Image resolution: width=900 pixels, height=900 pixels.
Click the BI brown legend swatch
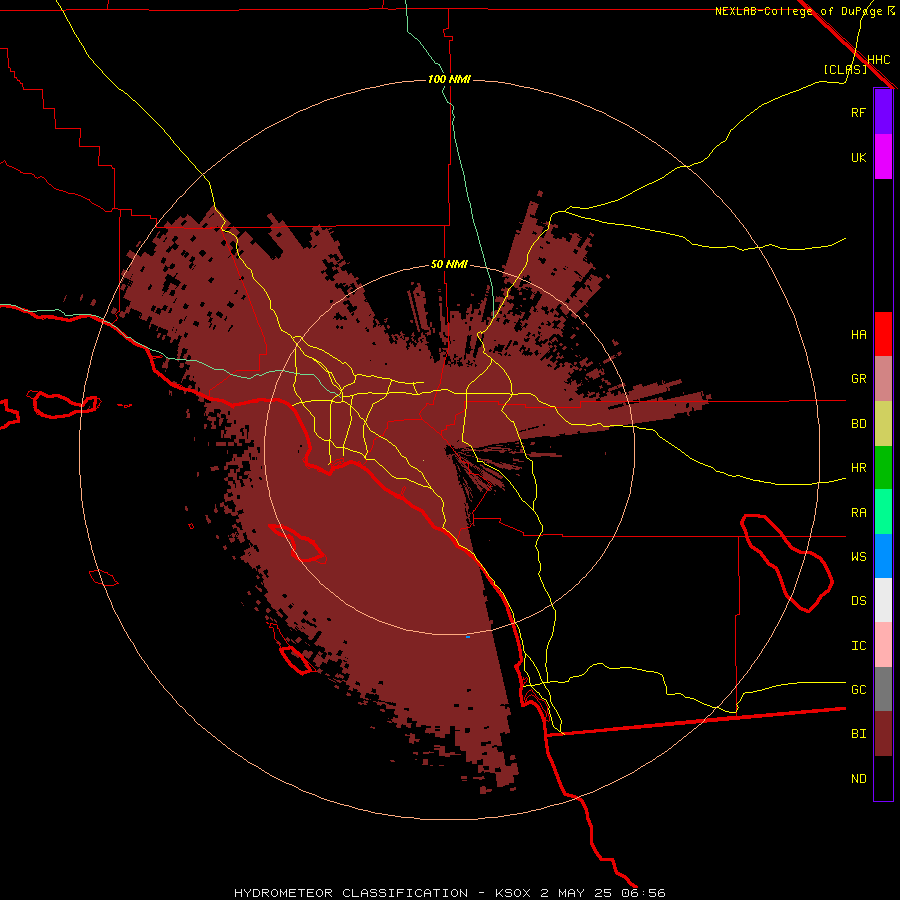(883, 734)
